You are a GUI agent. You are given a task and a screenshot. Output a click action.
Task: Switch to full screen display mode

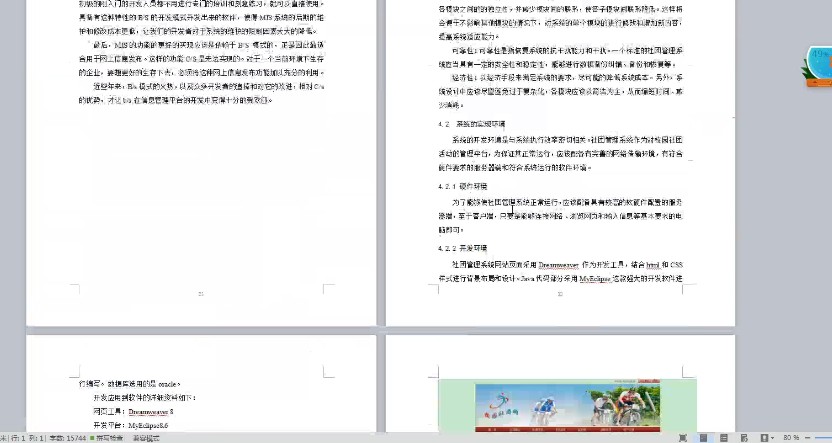point(683,438)
